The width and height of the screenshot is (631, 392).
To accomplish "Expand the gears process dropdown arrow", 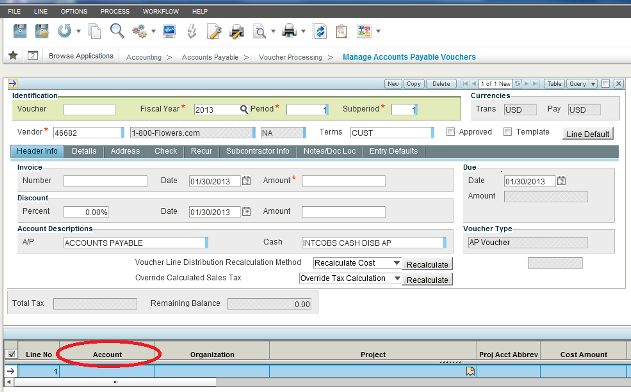I will tap(153, 31).
